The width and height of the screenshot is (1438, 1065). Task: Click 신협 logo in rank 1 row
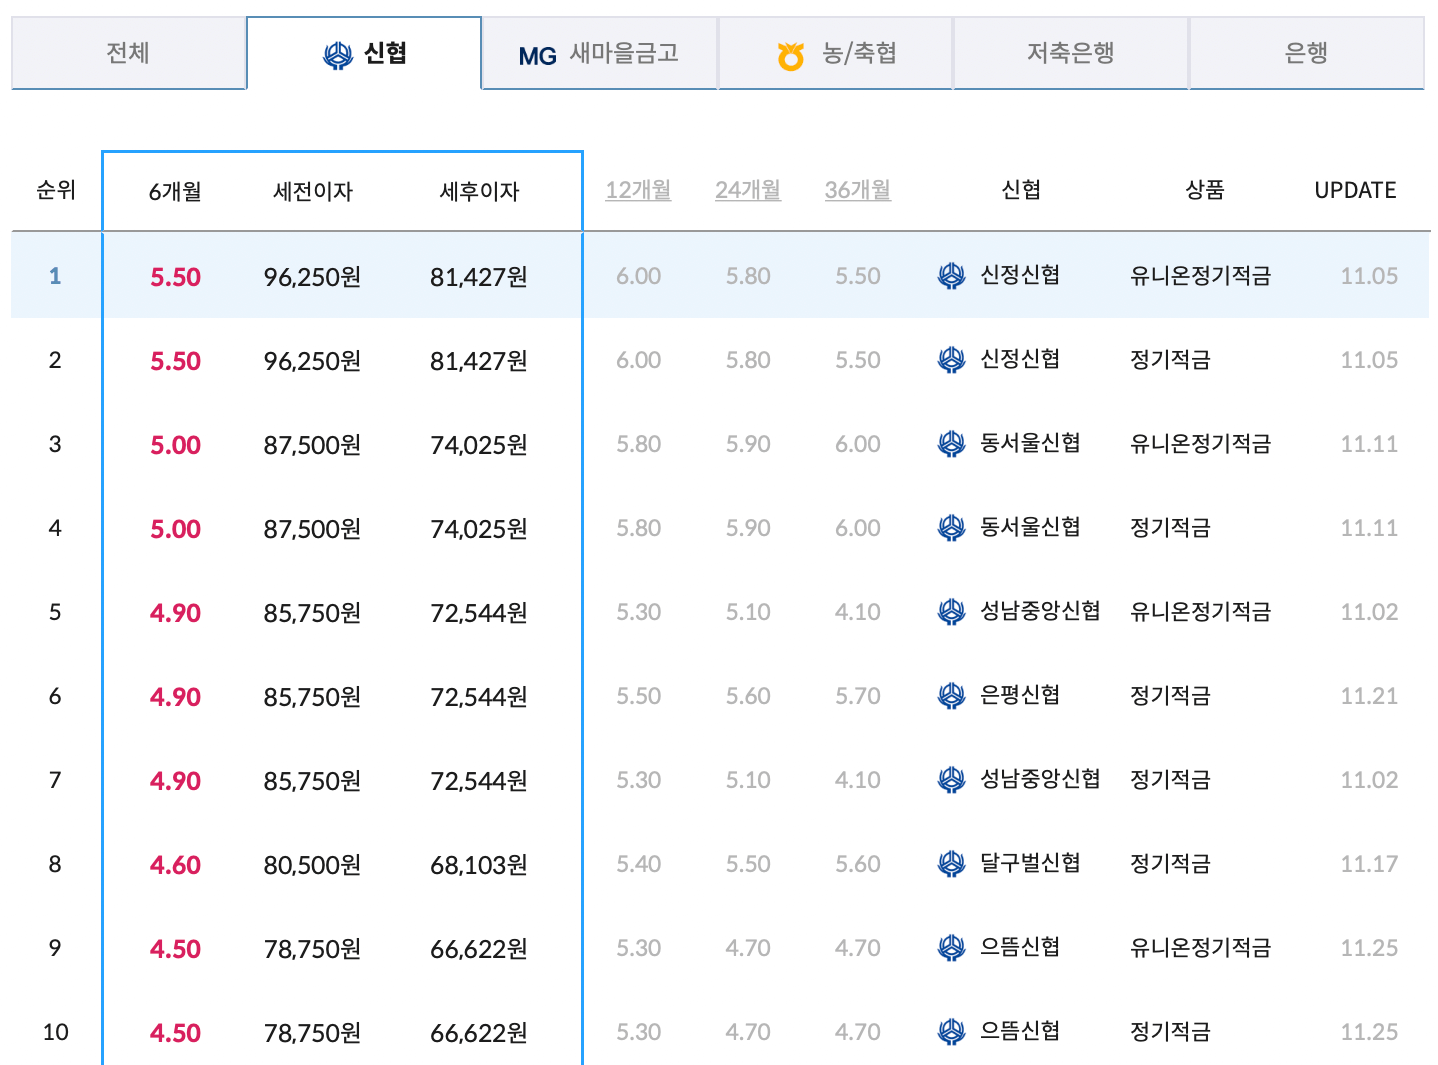pyautogui.click(x=951, y=275)
